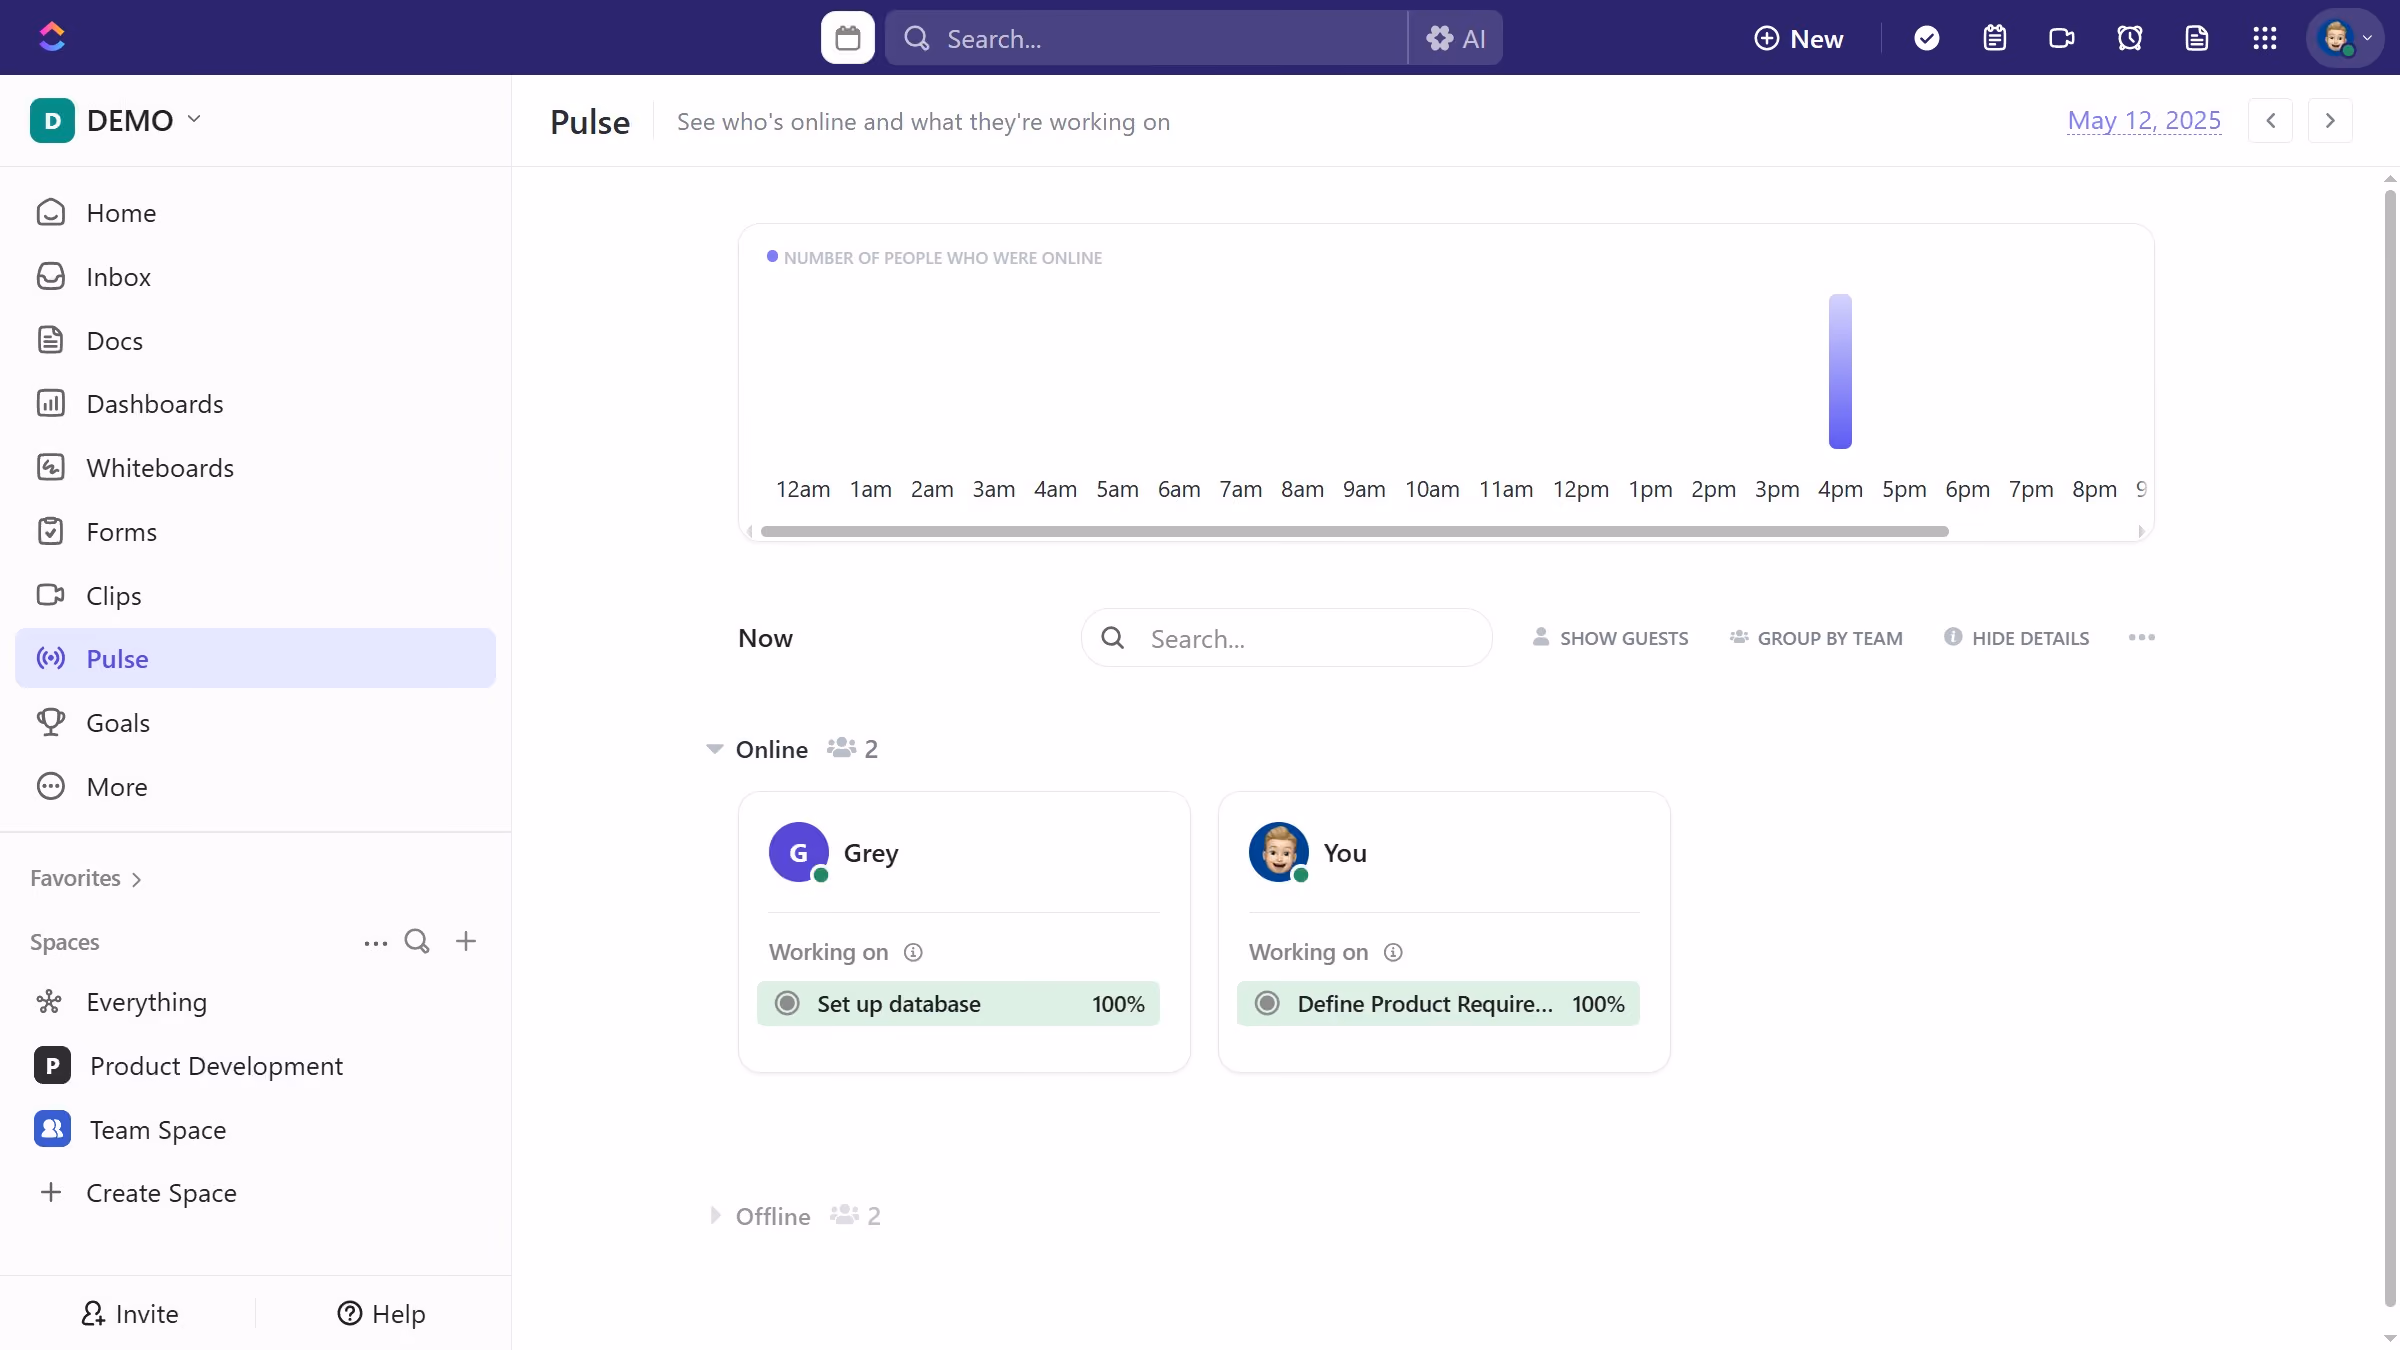
Task: Expand the Offline group
Action: point(714,1216)
